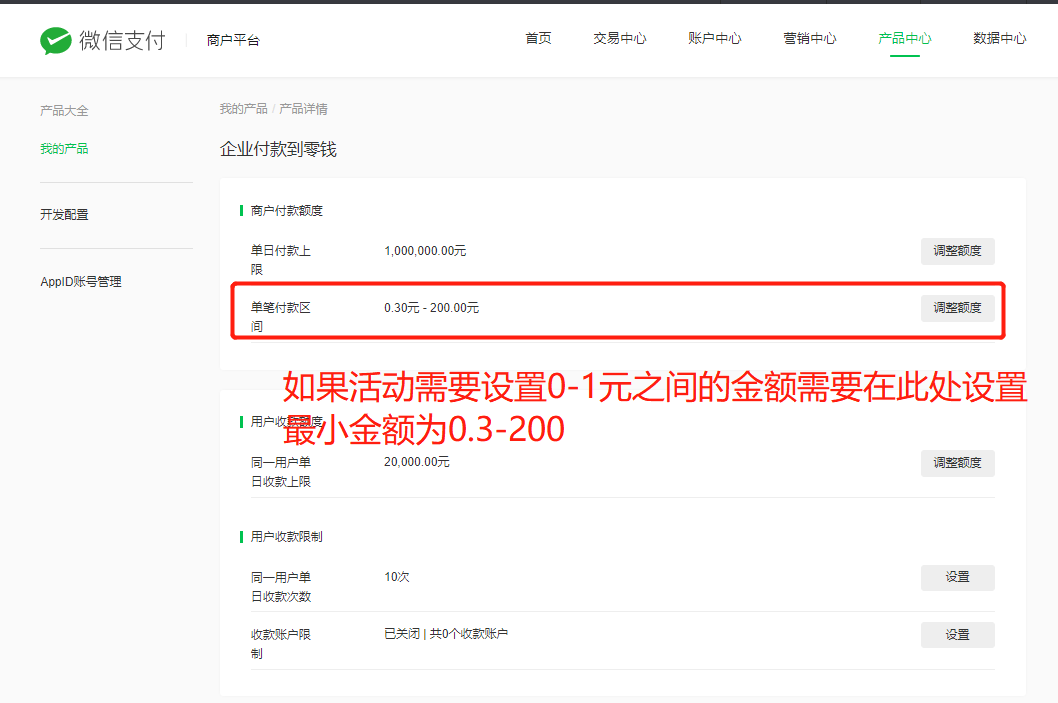Click 我的产品 breadcrumb link
This screenshot has width=1058, height=703.
pyautogui.click(x=244, y=109)
